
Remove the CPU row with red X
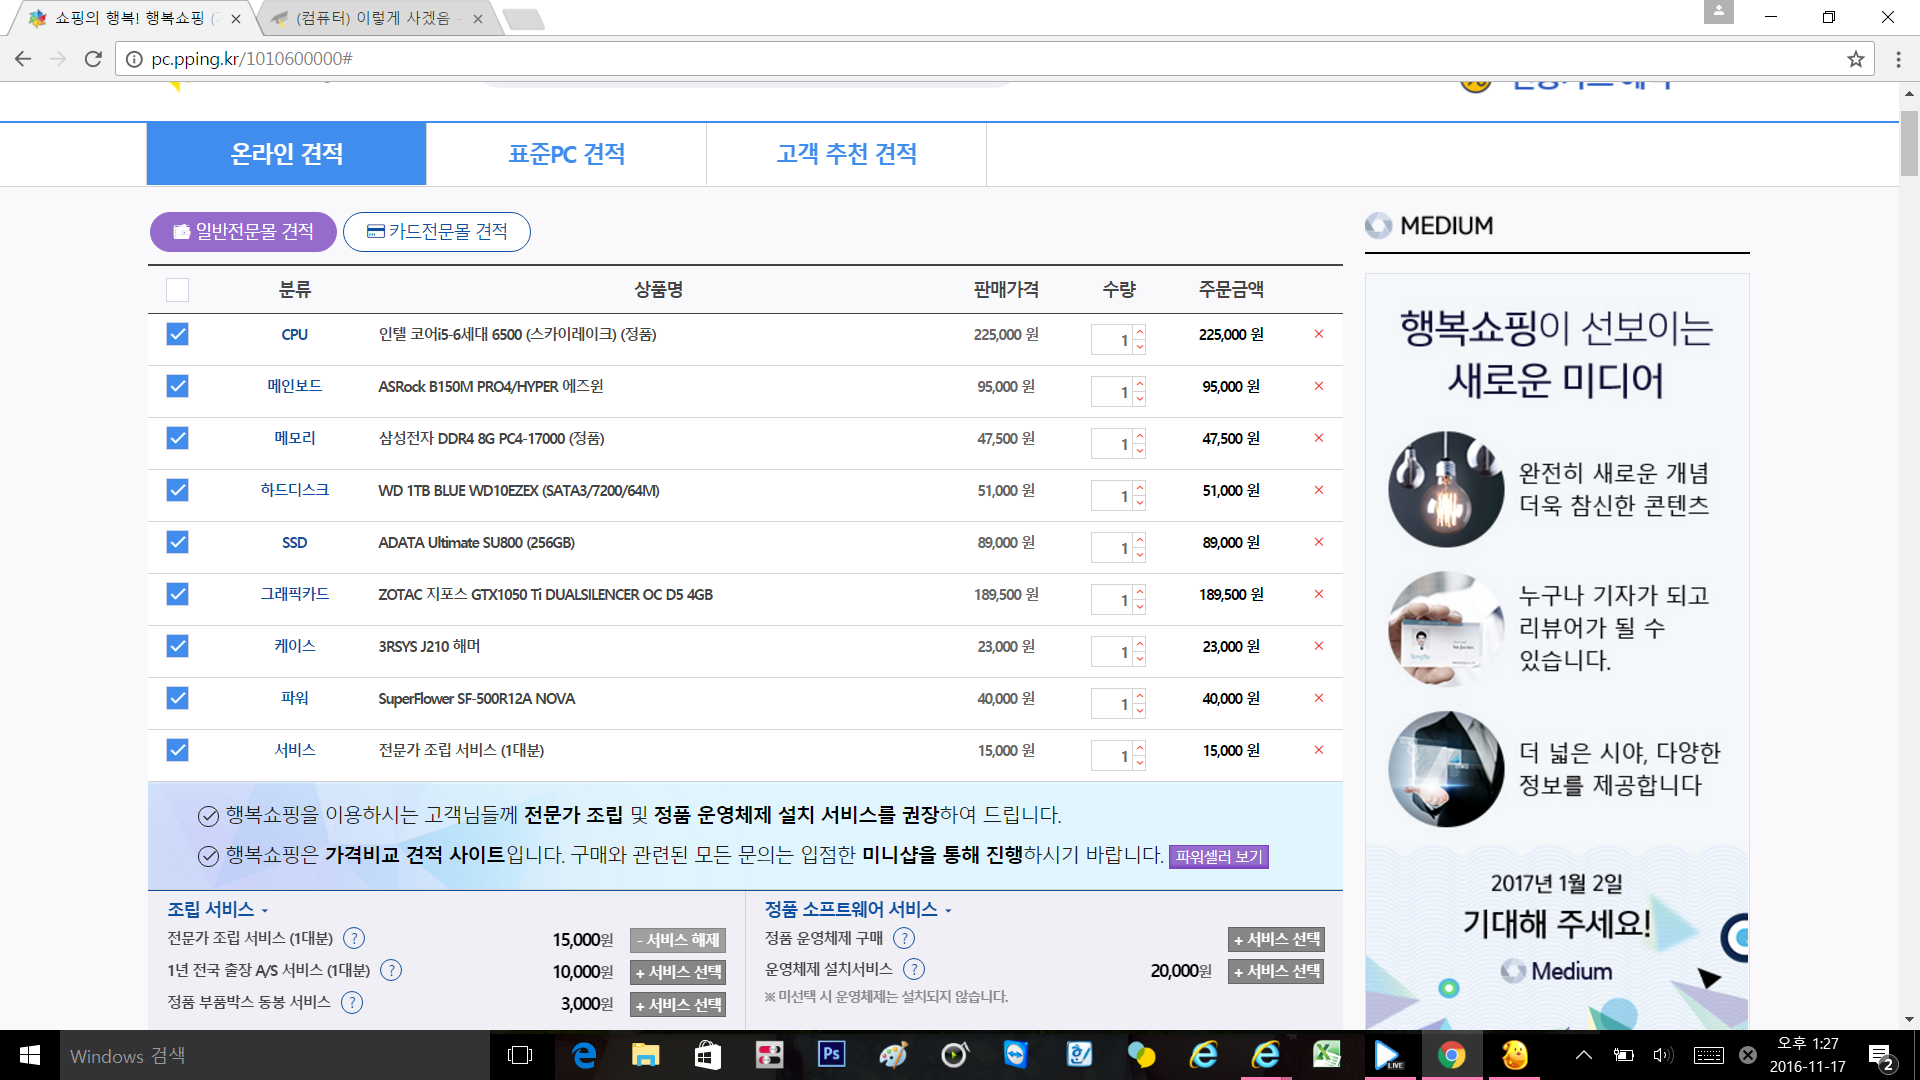(x=1318, y=334)
